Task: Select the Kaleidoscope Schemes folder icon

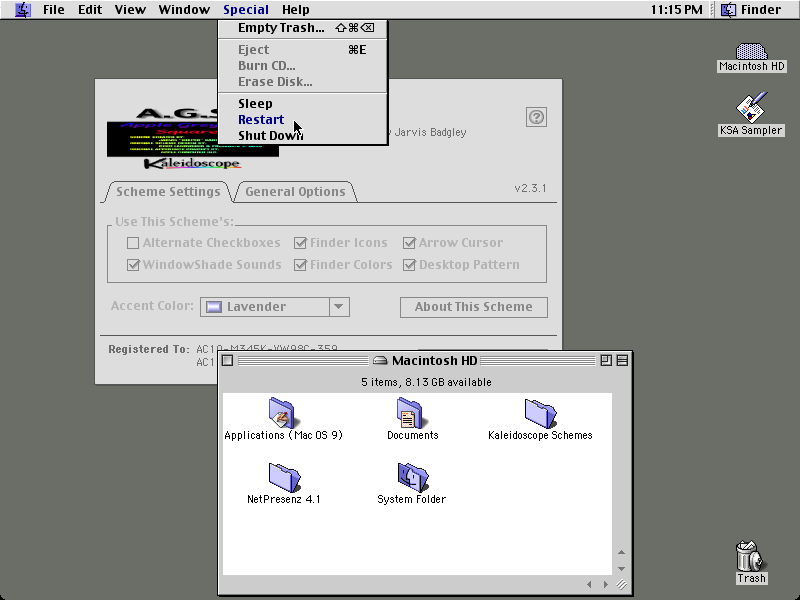Action: (540, 412)
